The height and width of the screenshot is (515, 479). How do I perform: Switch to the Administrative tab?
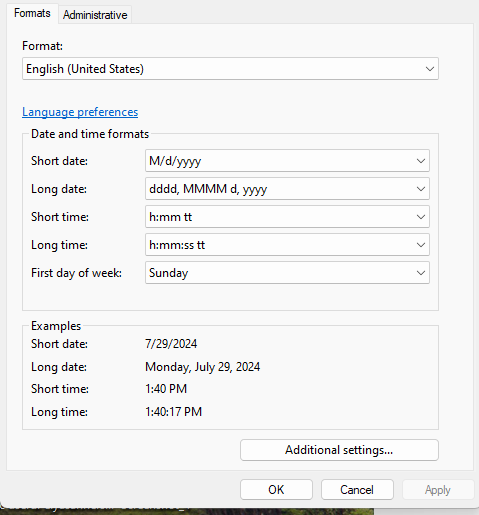[x=95, y=15]
